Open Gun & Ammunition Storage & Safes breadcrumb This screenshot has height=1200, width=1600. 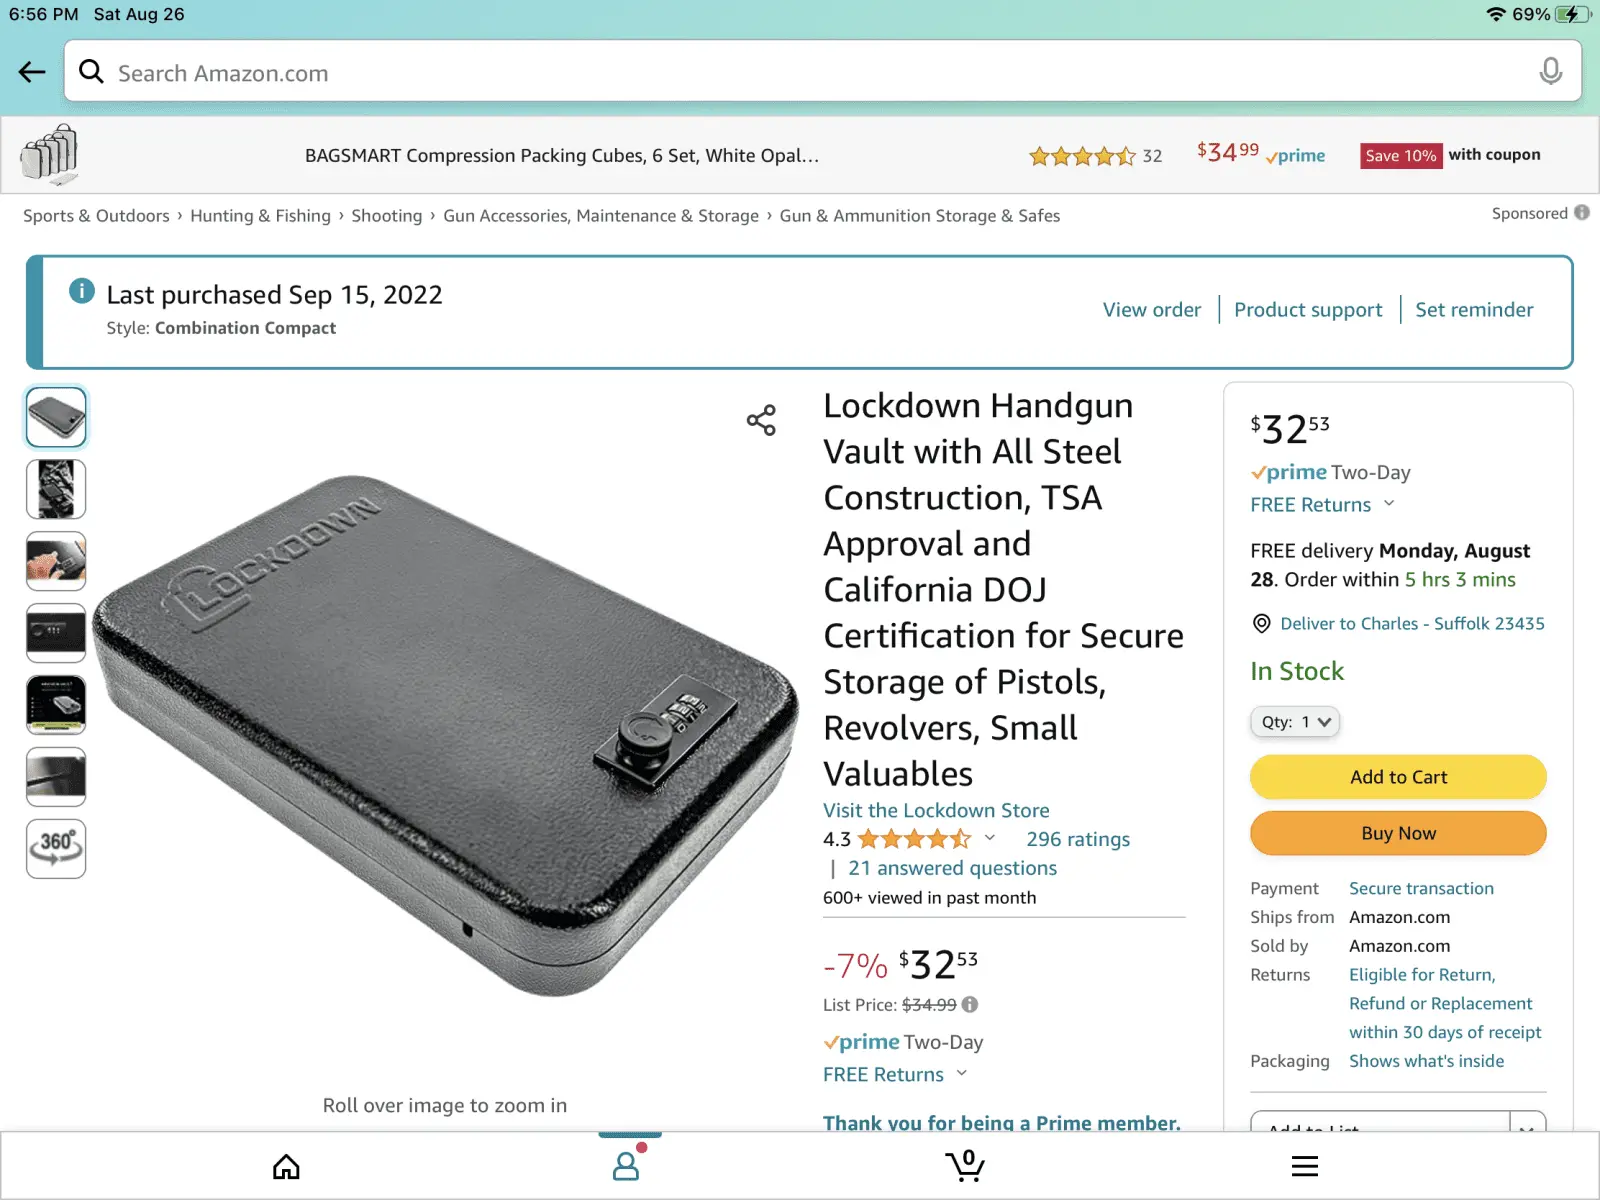(919, 216)
